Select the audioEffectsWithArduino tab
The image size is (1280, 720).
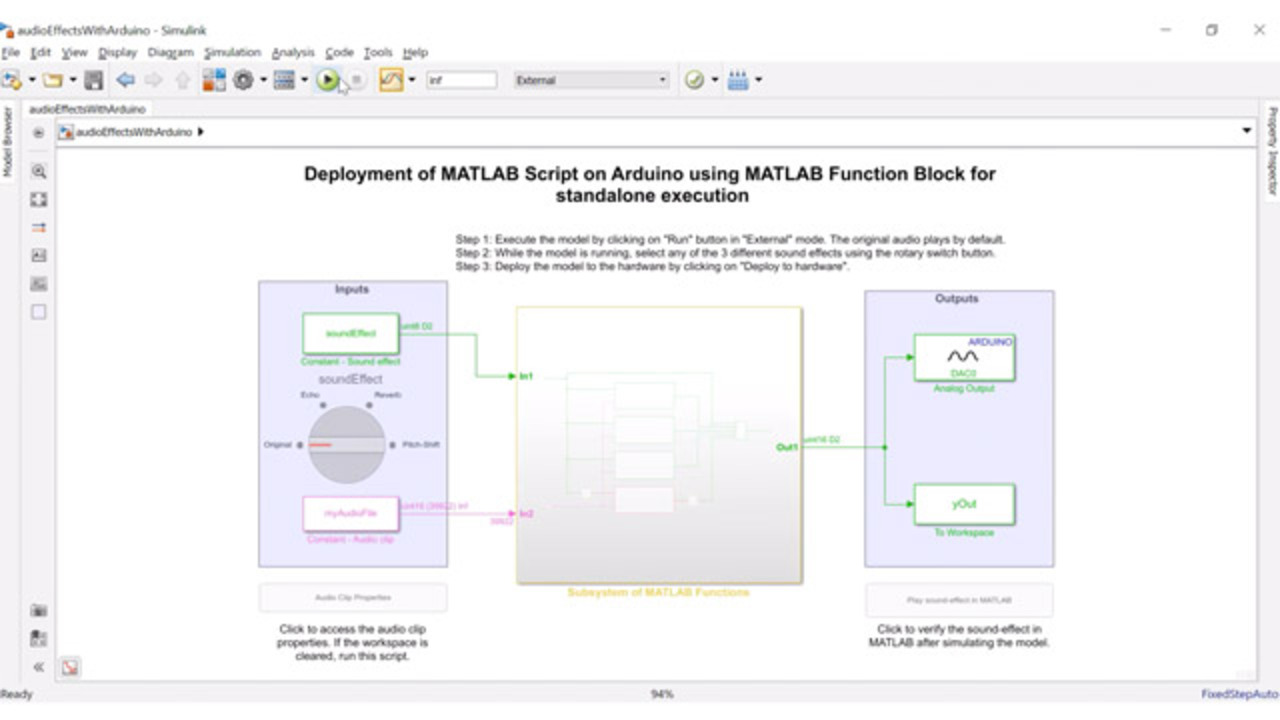click(x=87, y=109)
